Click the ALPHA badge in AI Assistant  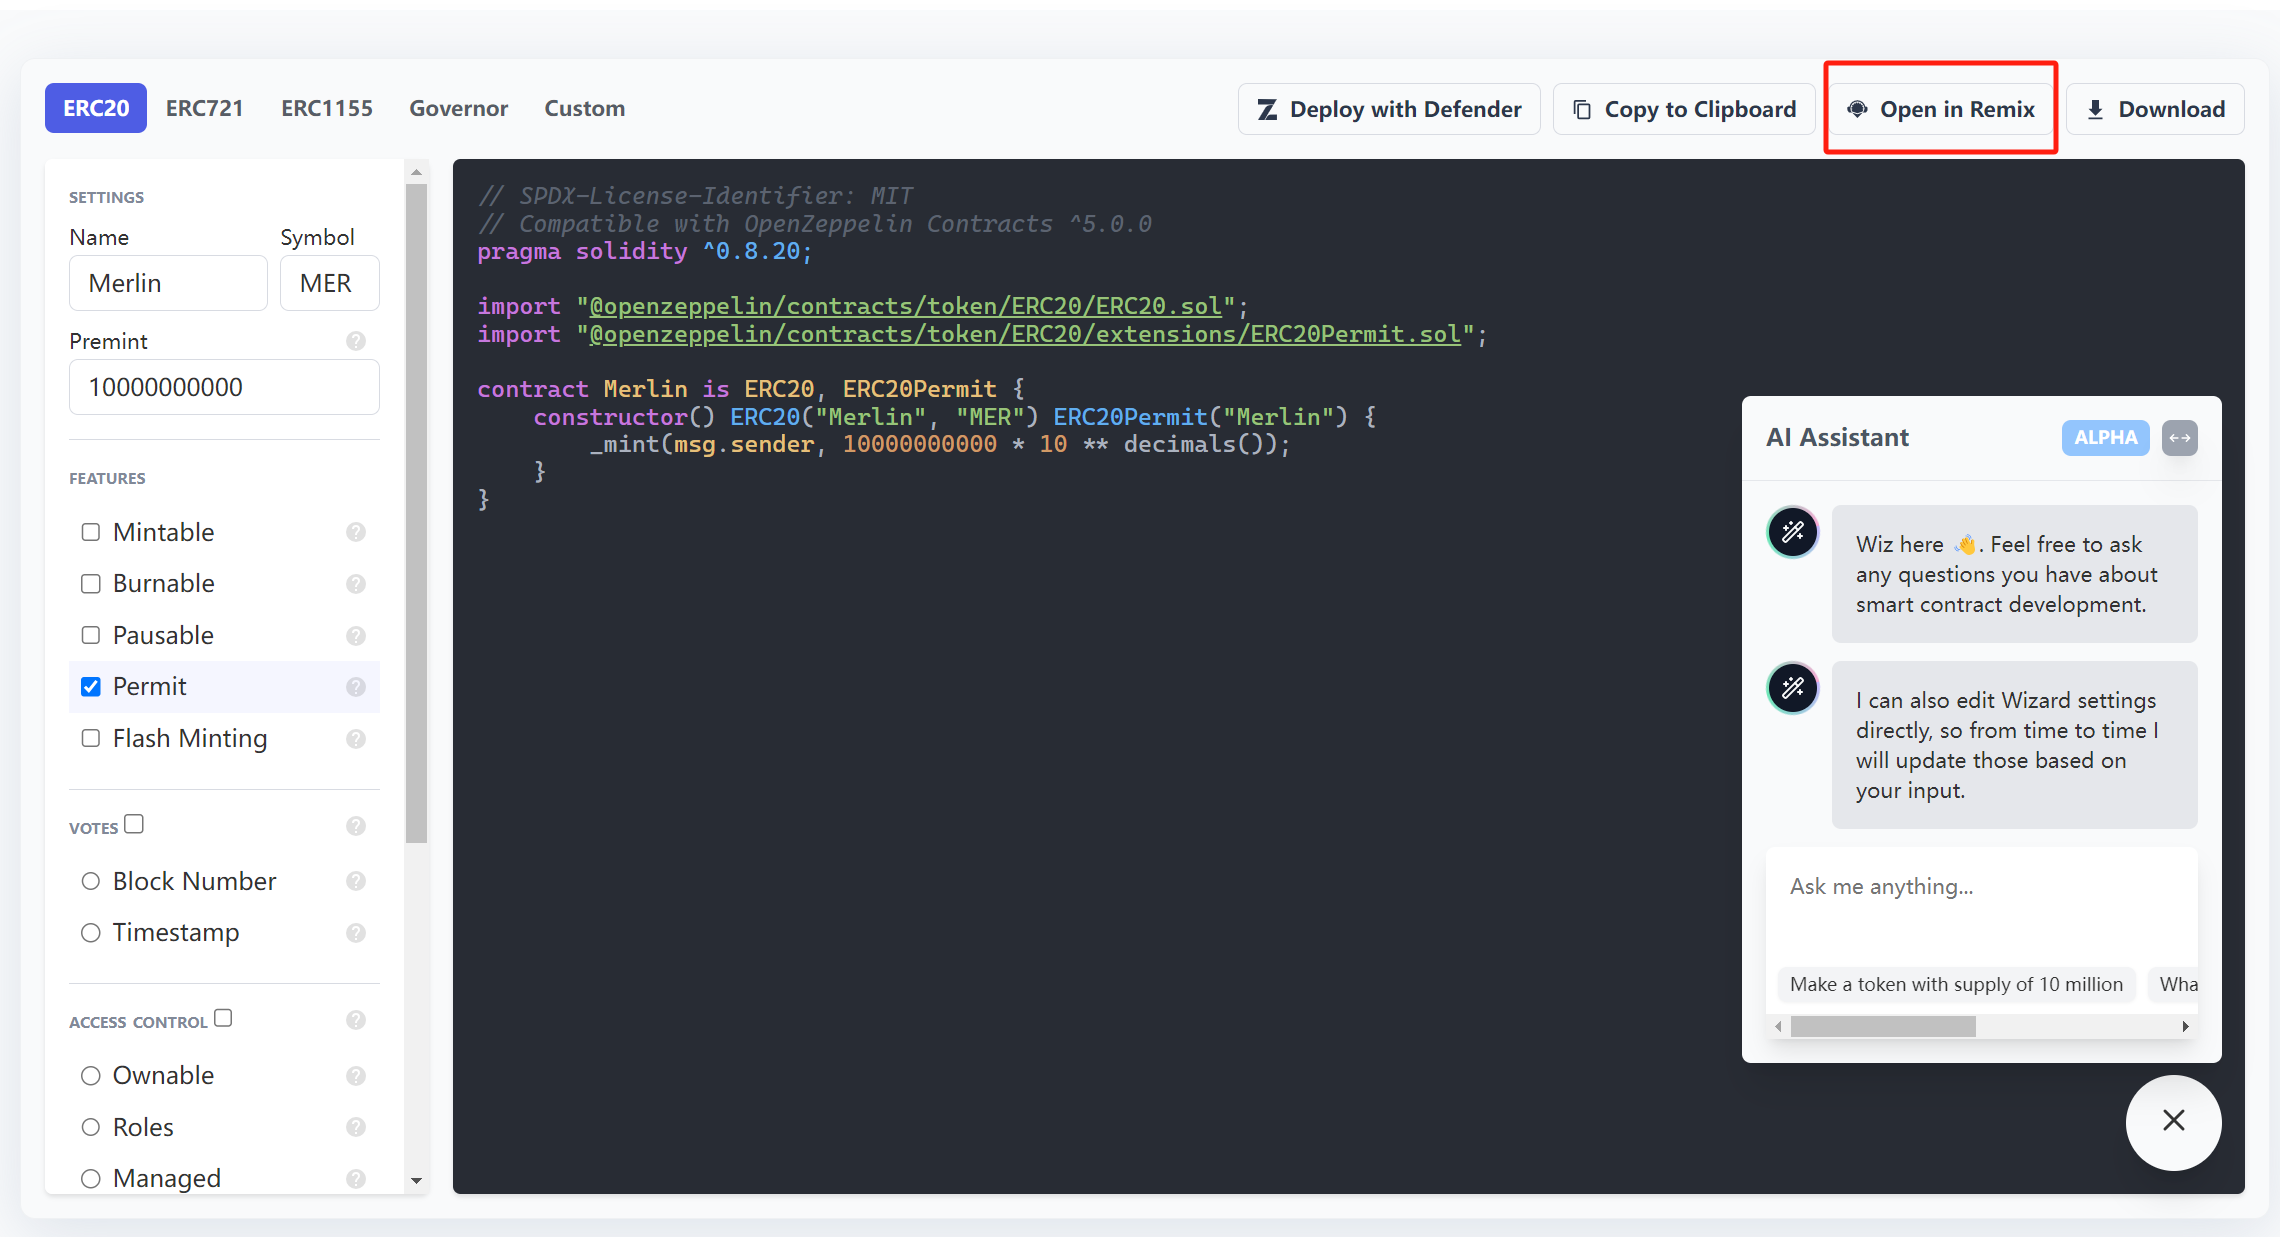[2105, 438]
